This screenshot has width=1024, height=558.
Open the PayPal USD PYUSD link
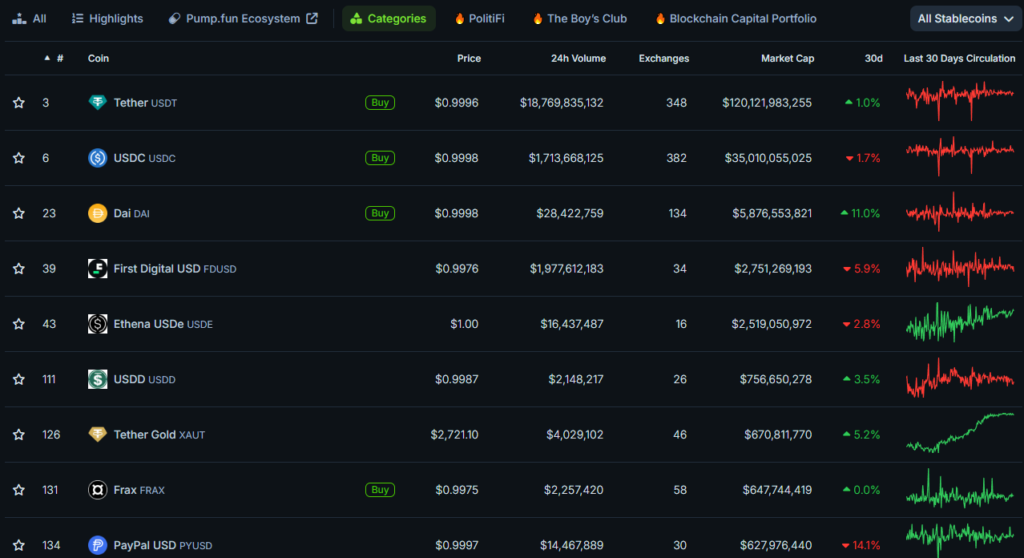pos(163,545)
